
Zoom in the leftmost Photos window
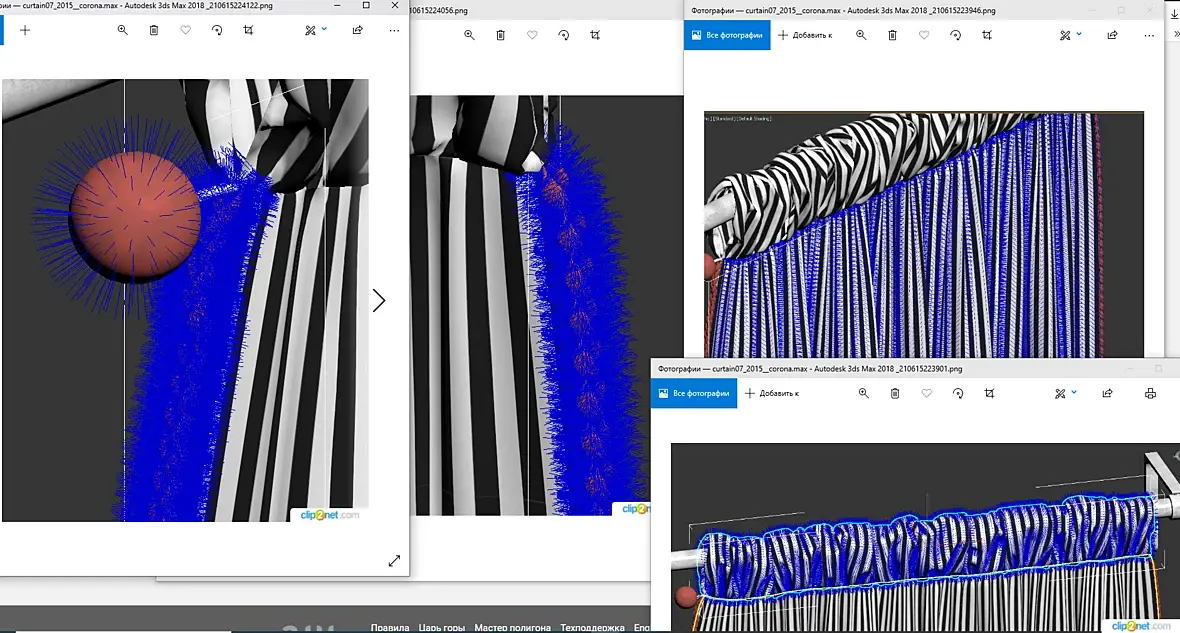(x=123, y=30)
